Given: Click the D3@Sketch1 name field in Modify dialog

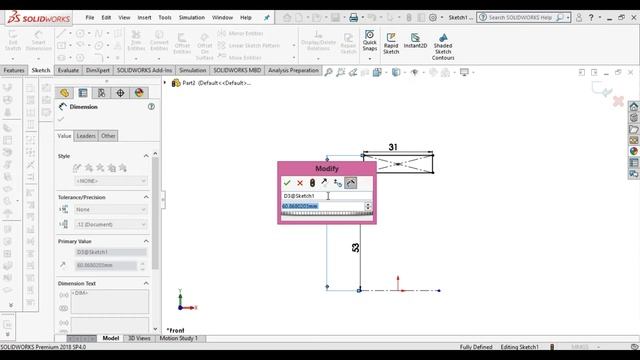Looking at the screenshot, I should pyautogui.click(x=327, y=196).
